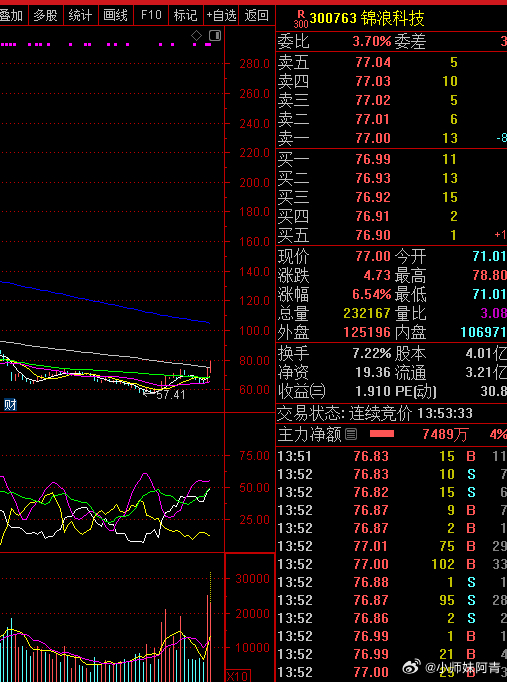Viewport: 507px width, 682px height.
Task: Open the 主力净额 list icon
Action: pos(351,434)
